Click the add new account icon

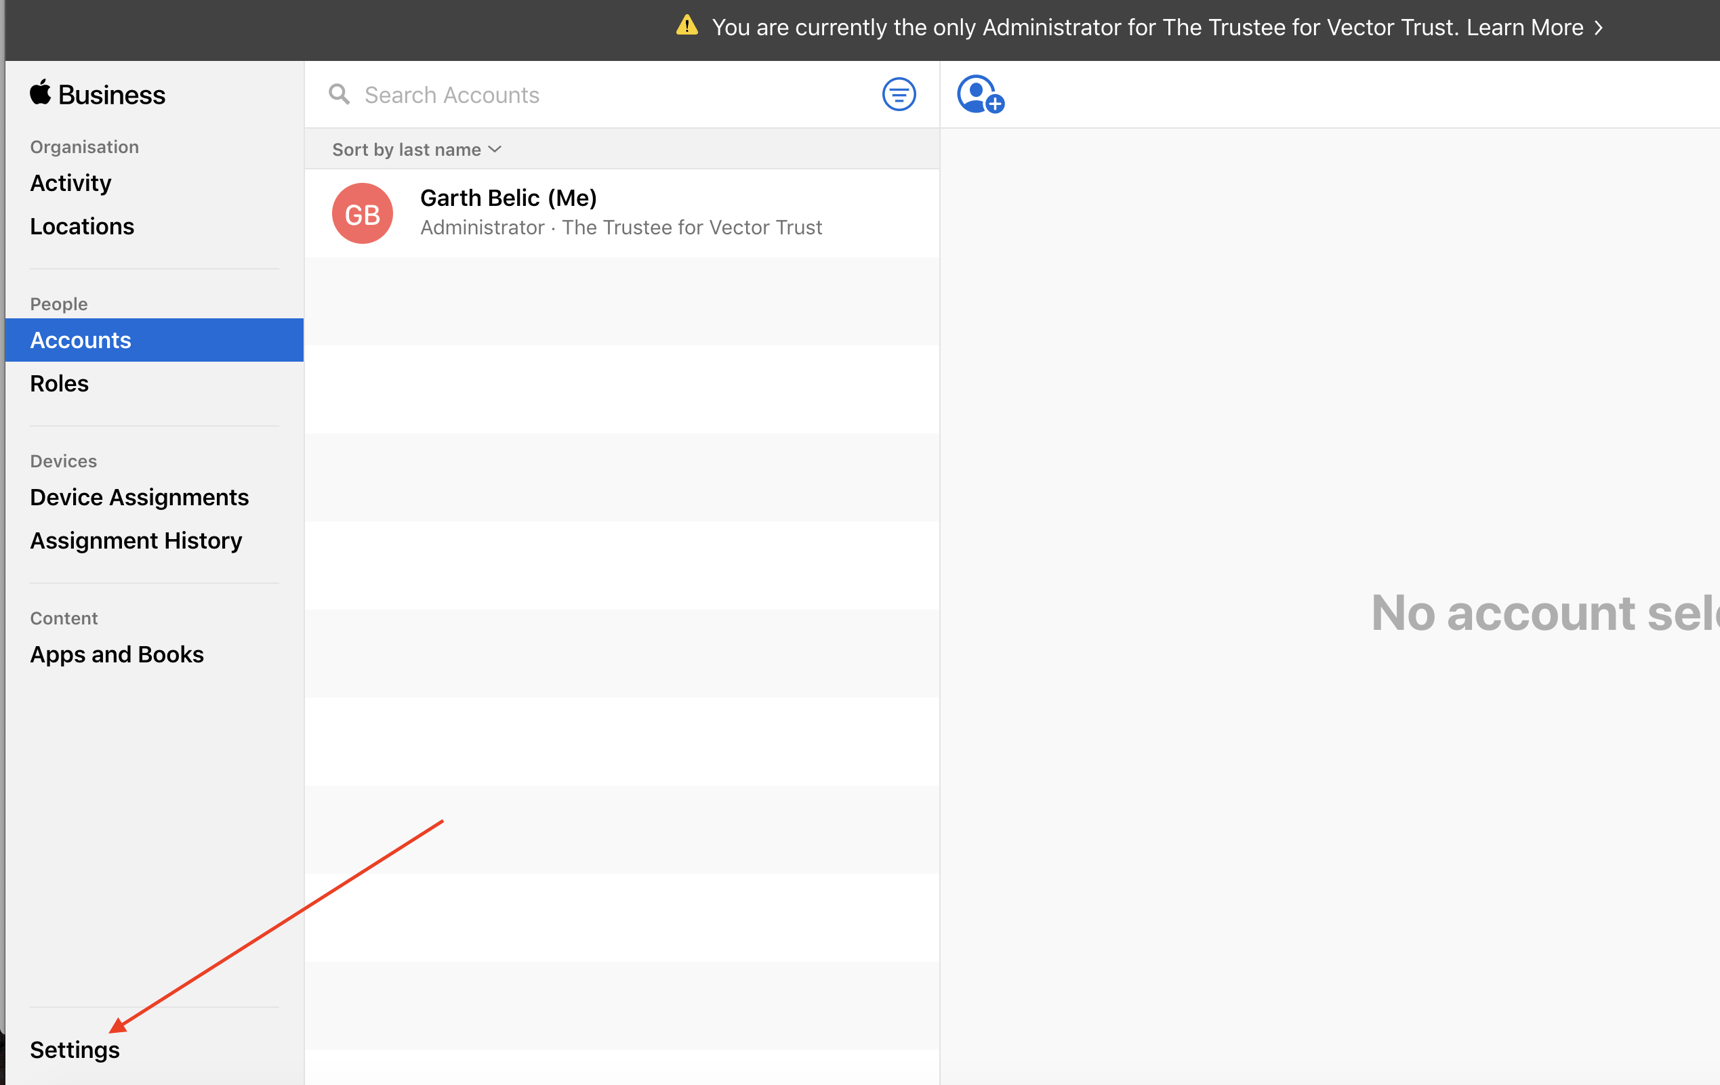980,94
